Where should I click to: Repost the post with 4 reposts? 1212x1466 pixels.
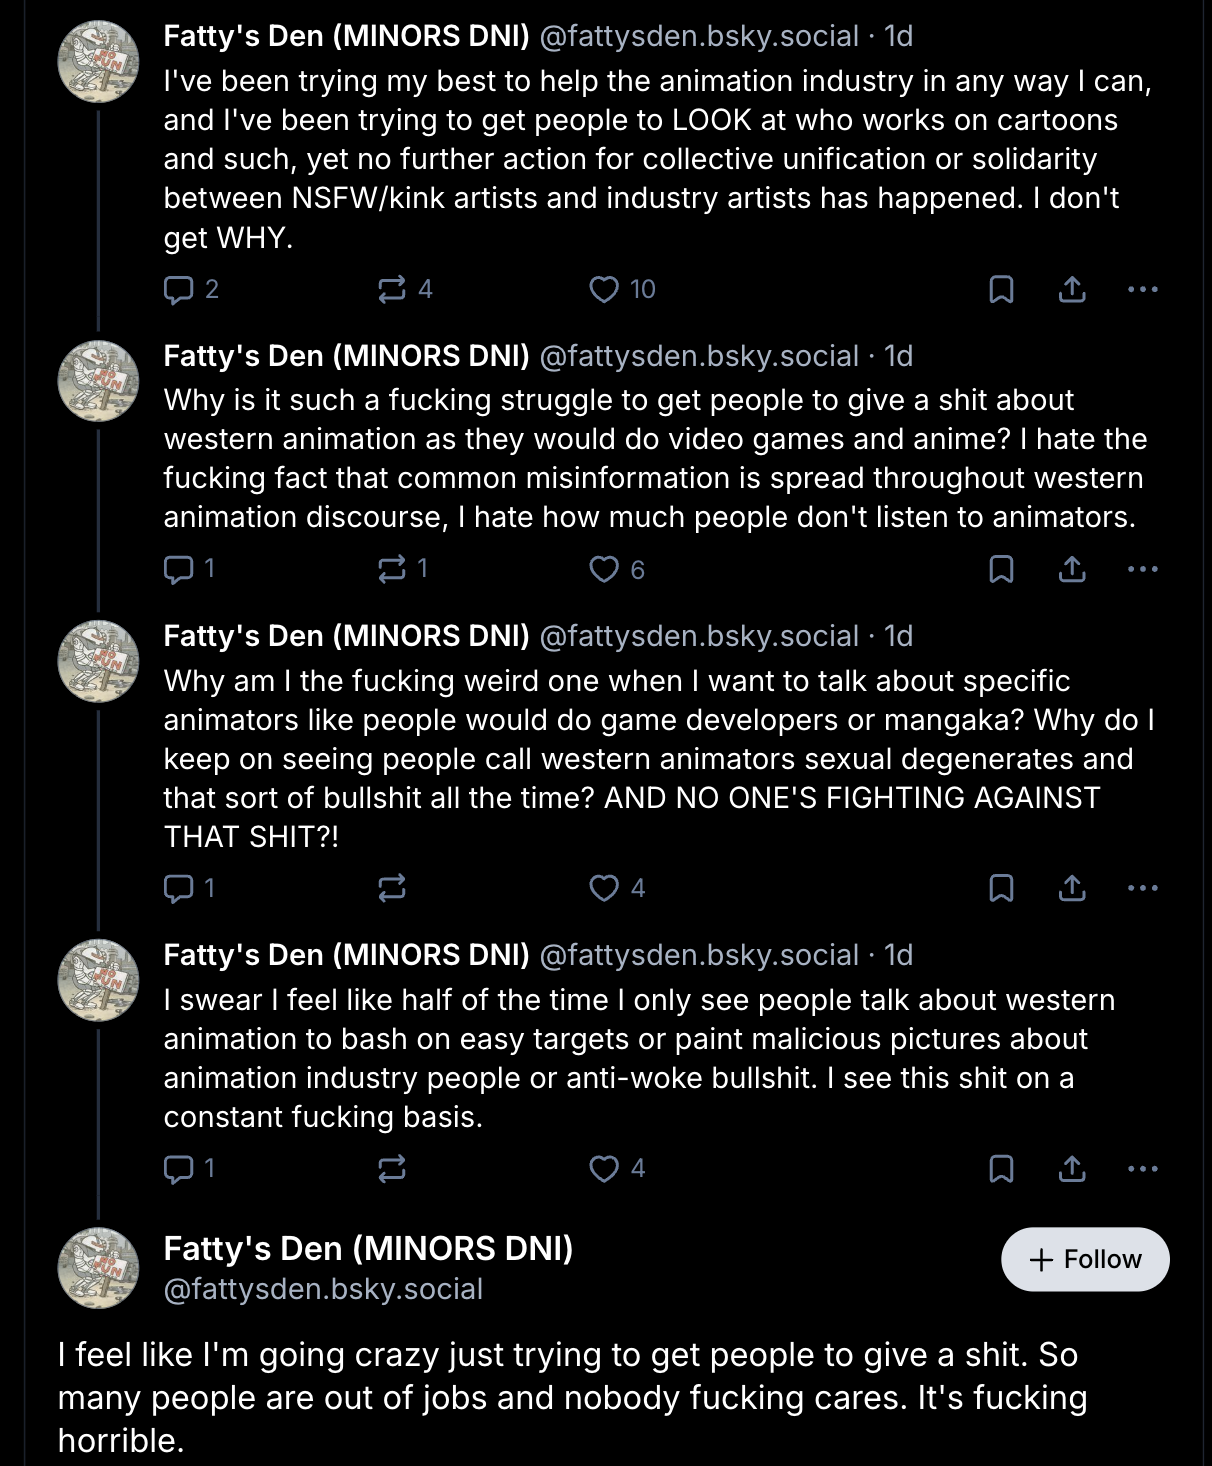[x=392, y=290]
